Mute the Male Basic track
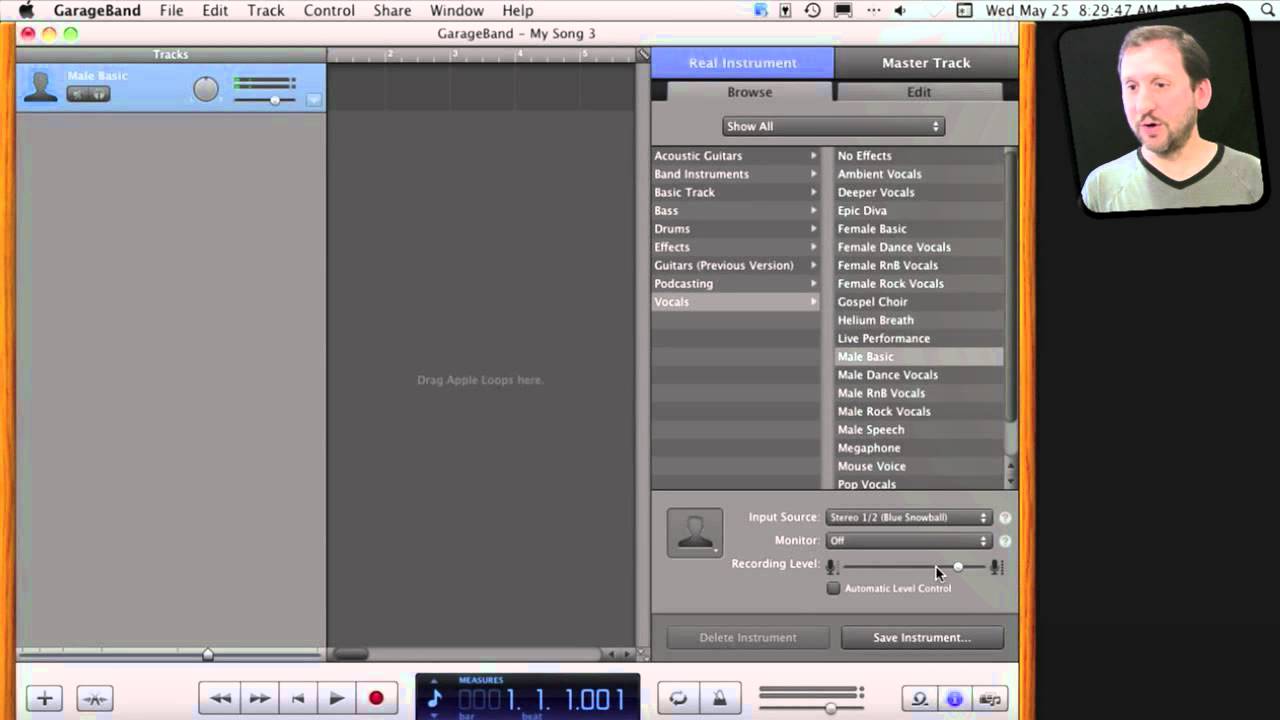The width and height of the screenshot is (1280, 720). click(x=77, y=94)
